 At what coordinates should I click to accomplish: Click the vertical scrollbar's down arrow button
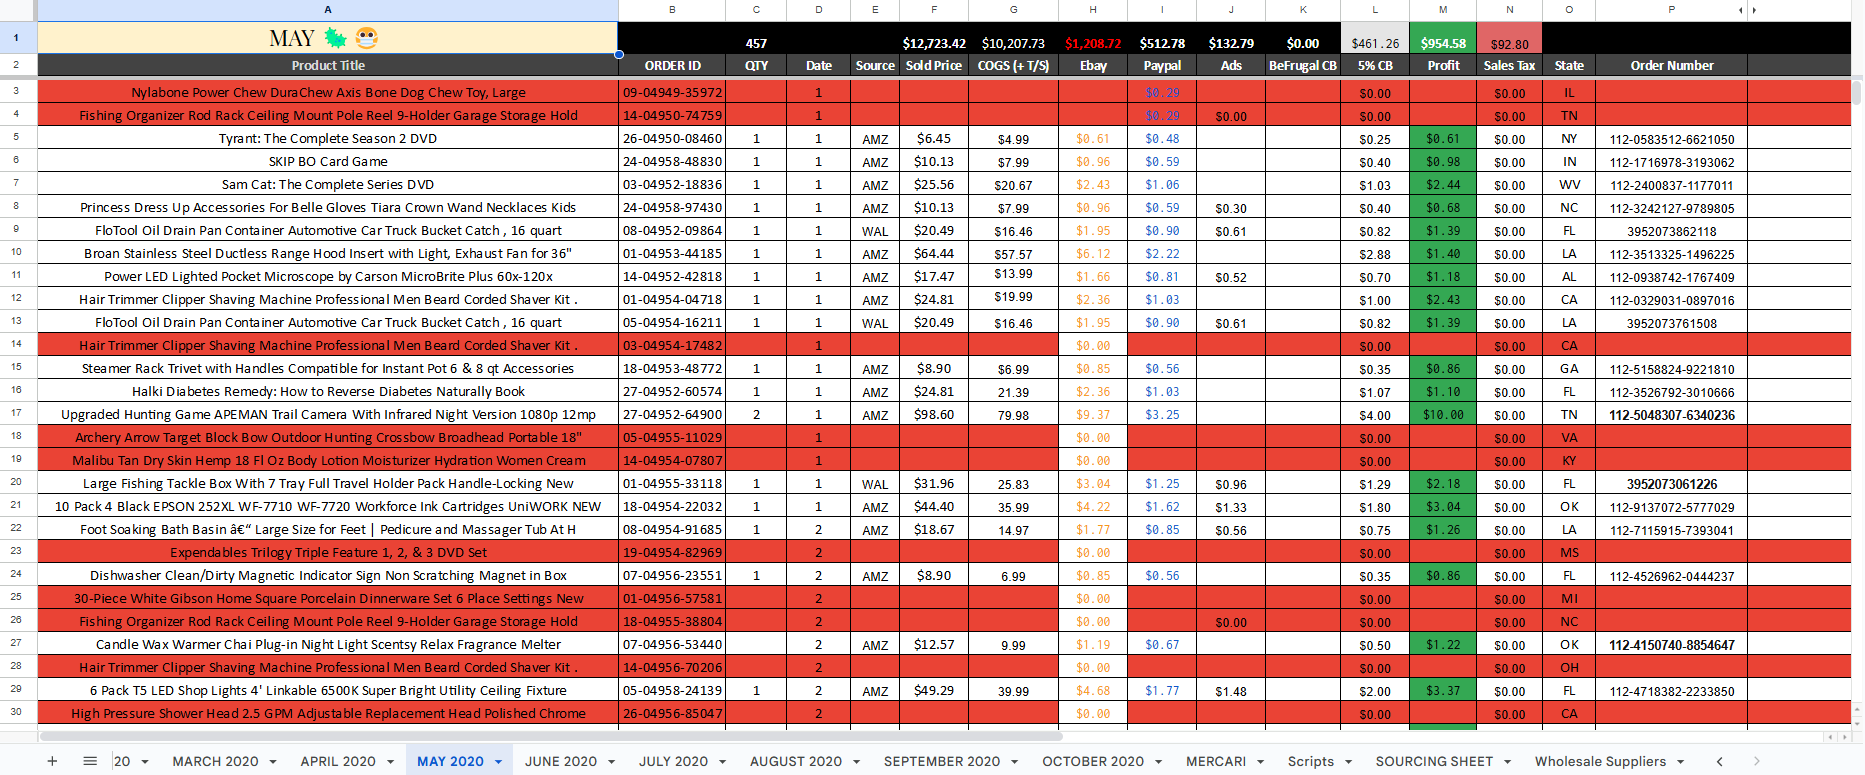1857,722
